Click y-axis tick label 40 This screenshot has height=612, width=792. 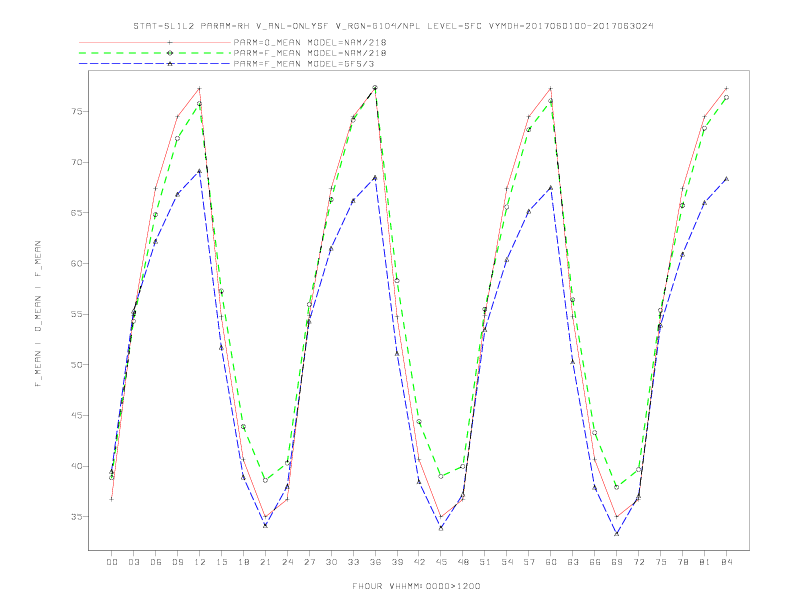point(77,466)
